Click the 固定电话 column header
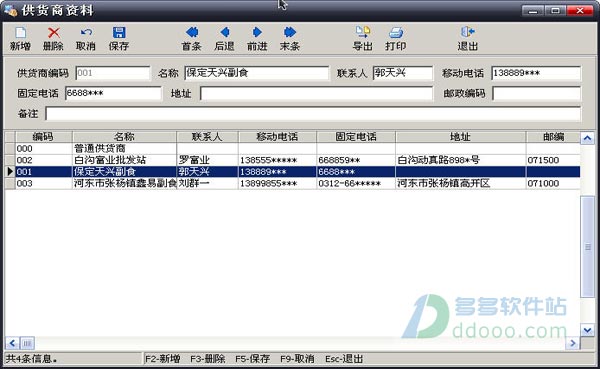The image size is (600, 369). (356, 137)
